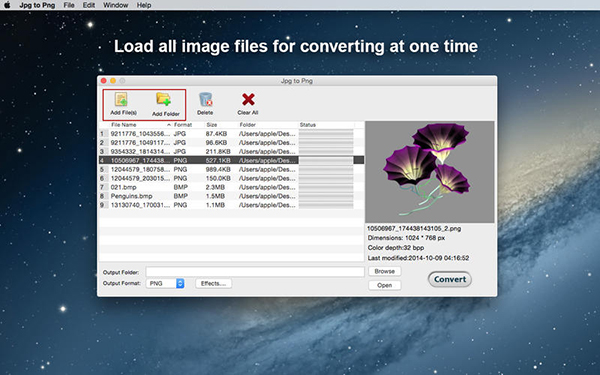Click the Clear All red X icon
Screen dimensions: 600x375
(x=248, y=99)
